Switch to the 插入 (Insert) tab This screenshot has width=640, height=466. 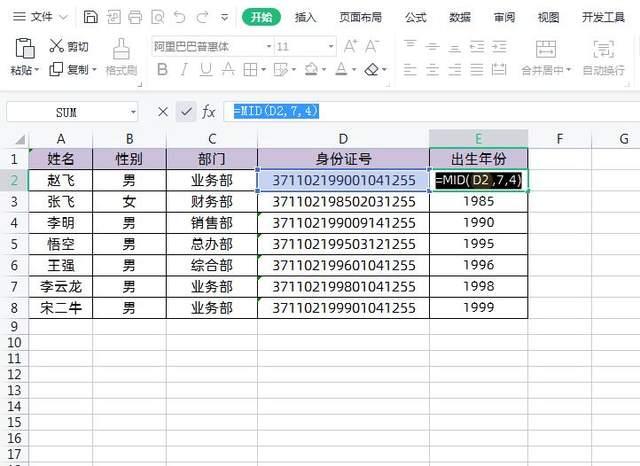(306, 17)
